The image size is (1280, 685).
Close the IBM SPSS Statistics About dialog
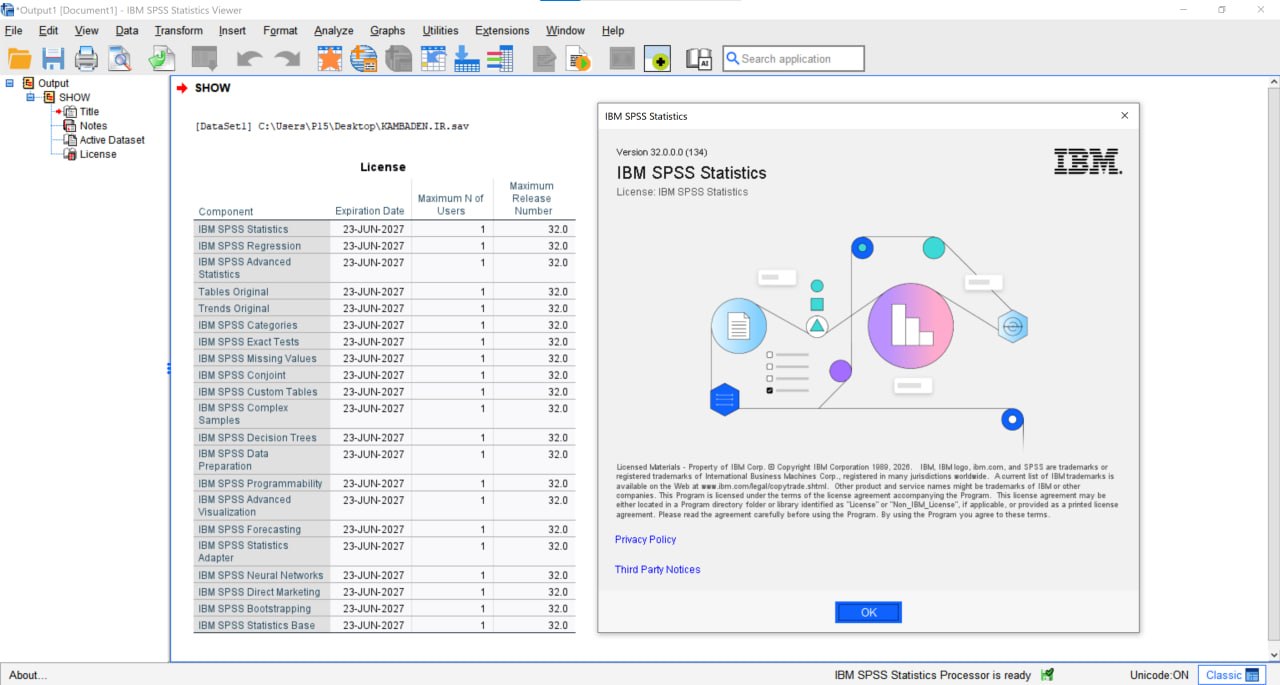click(x=1124, y=116)
